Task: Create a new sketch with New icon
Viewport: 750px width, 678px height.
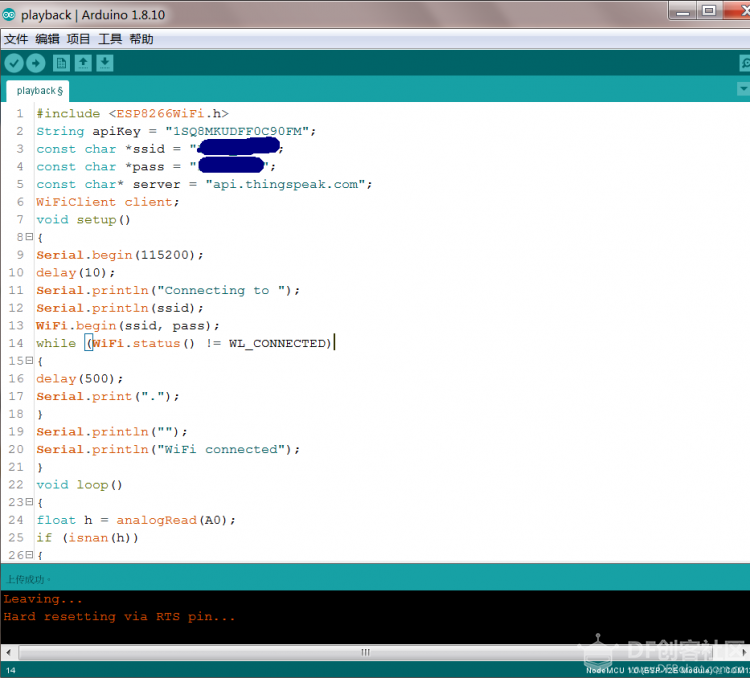Action: click(x=61, y=63)
